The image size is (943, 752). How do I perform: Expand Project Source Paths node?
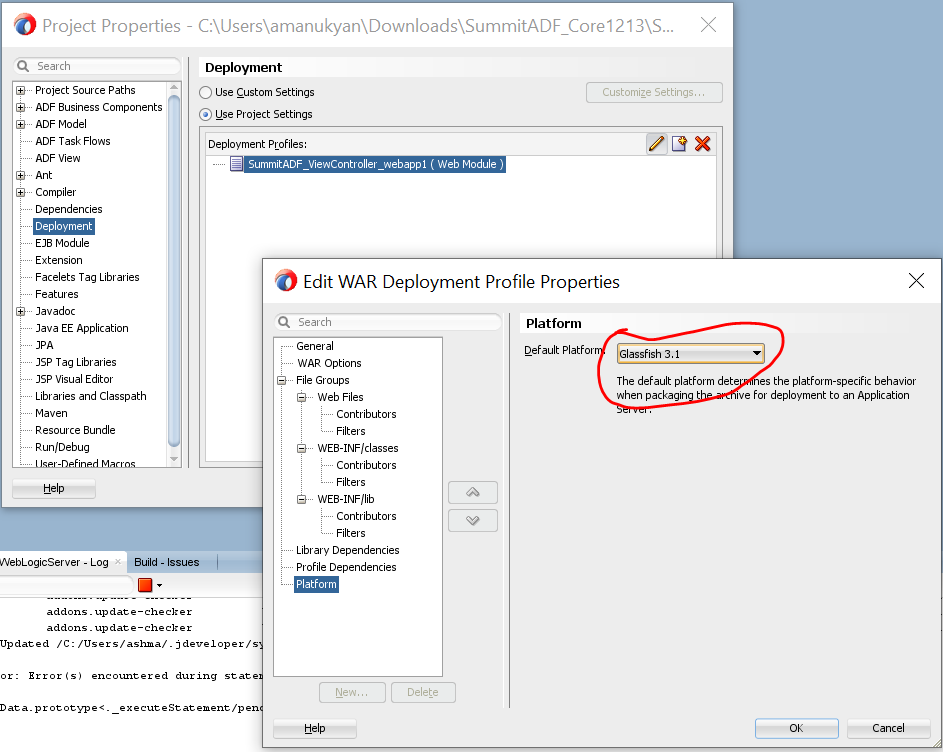(20, 90)
